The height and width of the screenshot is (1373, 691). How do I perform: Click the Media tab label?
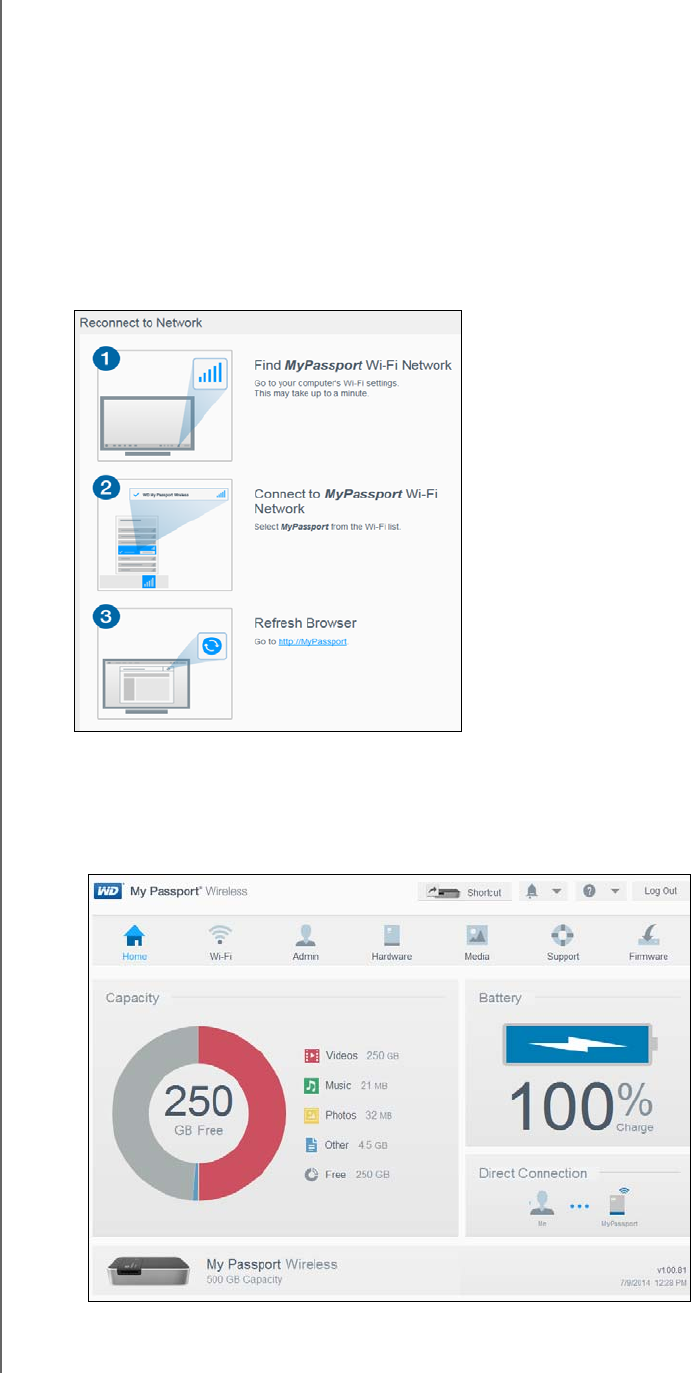(x=477, y=956)
